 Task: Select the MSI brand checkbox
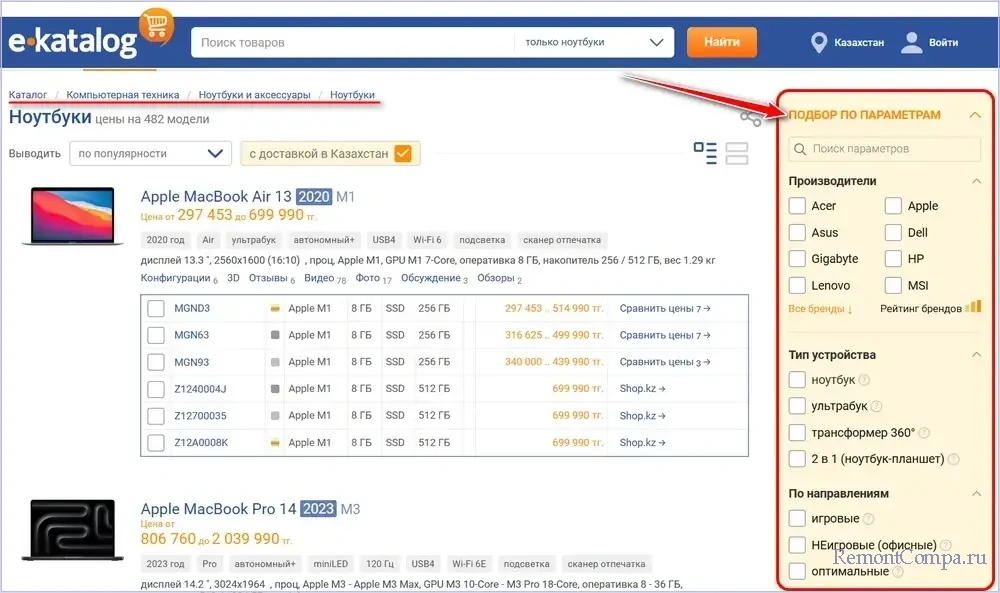point(893,286)
